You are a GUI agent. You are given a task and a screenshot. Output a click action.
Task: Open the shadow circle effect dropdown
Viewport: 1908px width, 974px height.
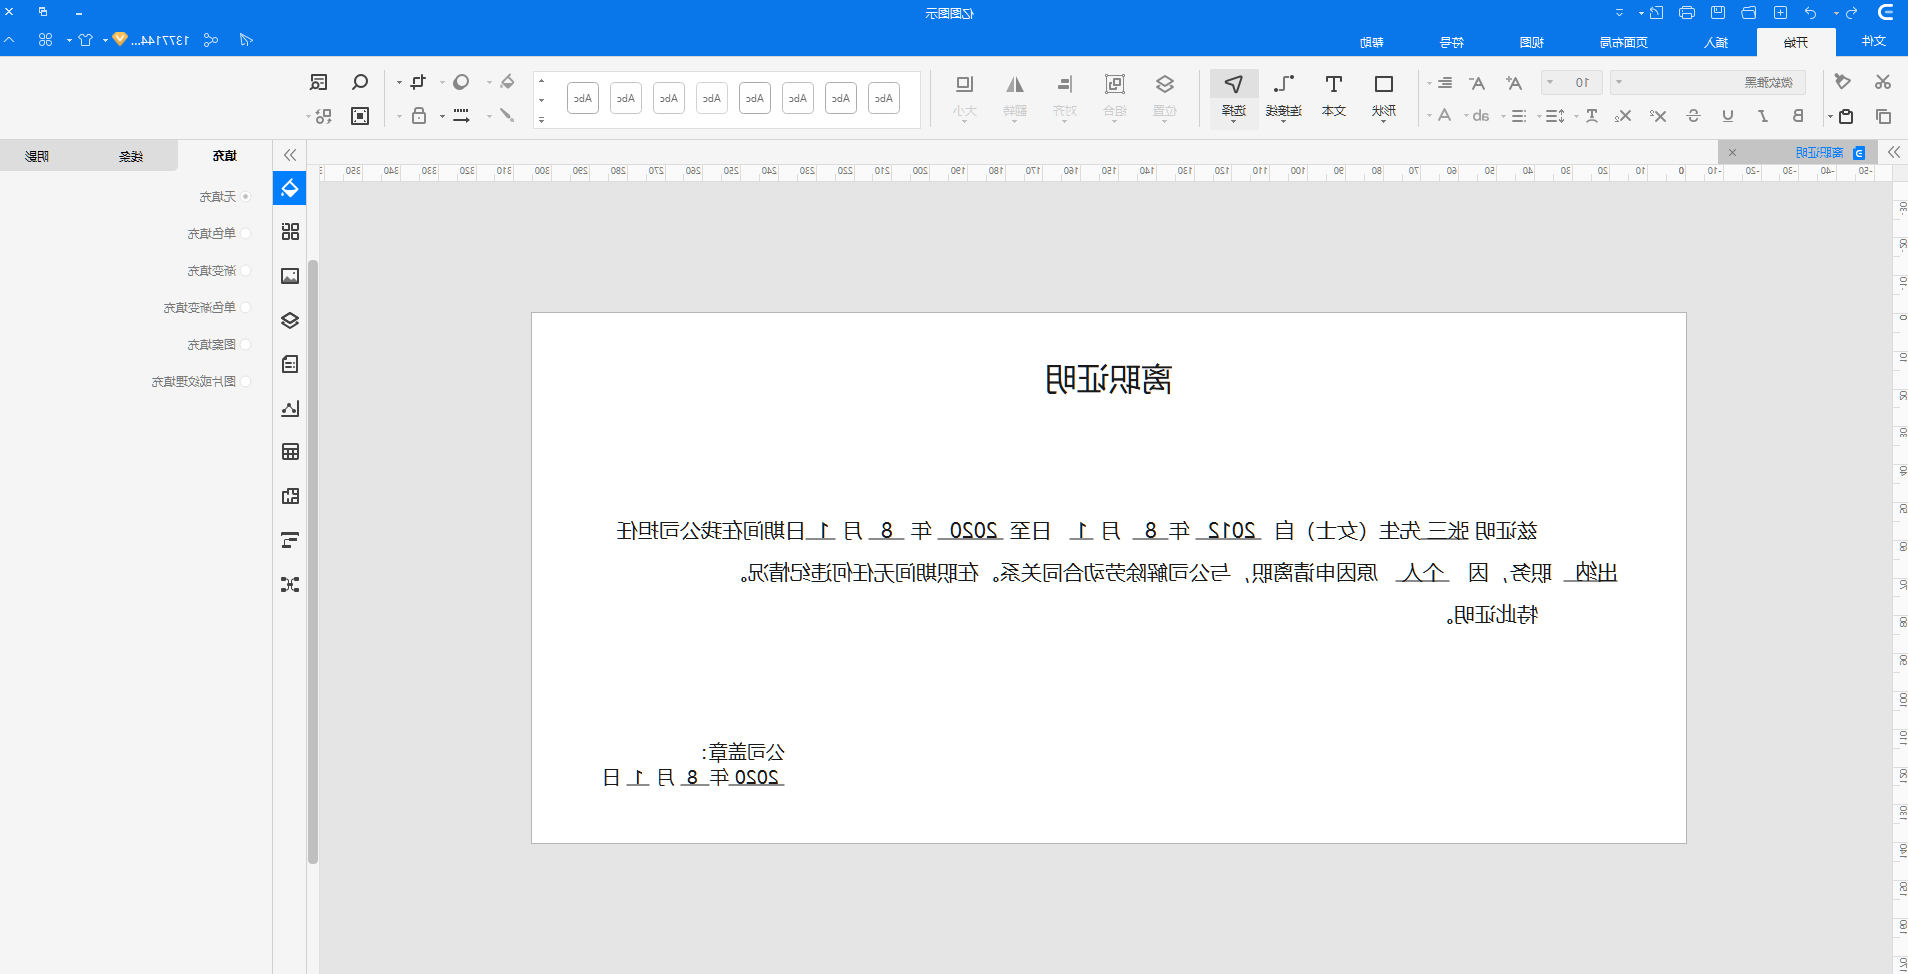(455, 82)
